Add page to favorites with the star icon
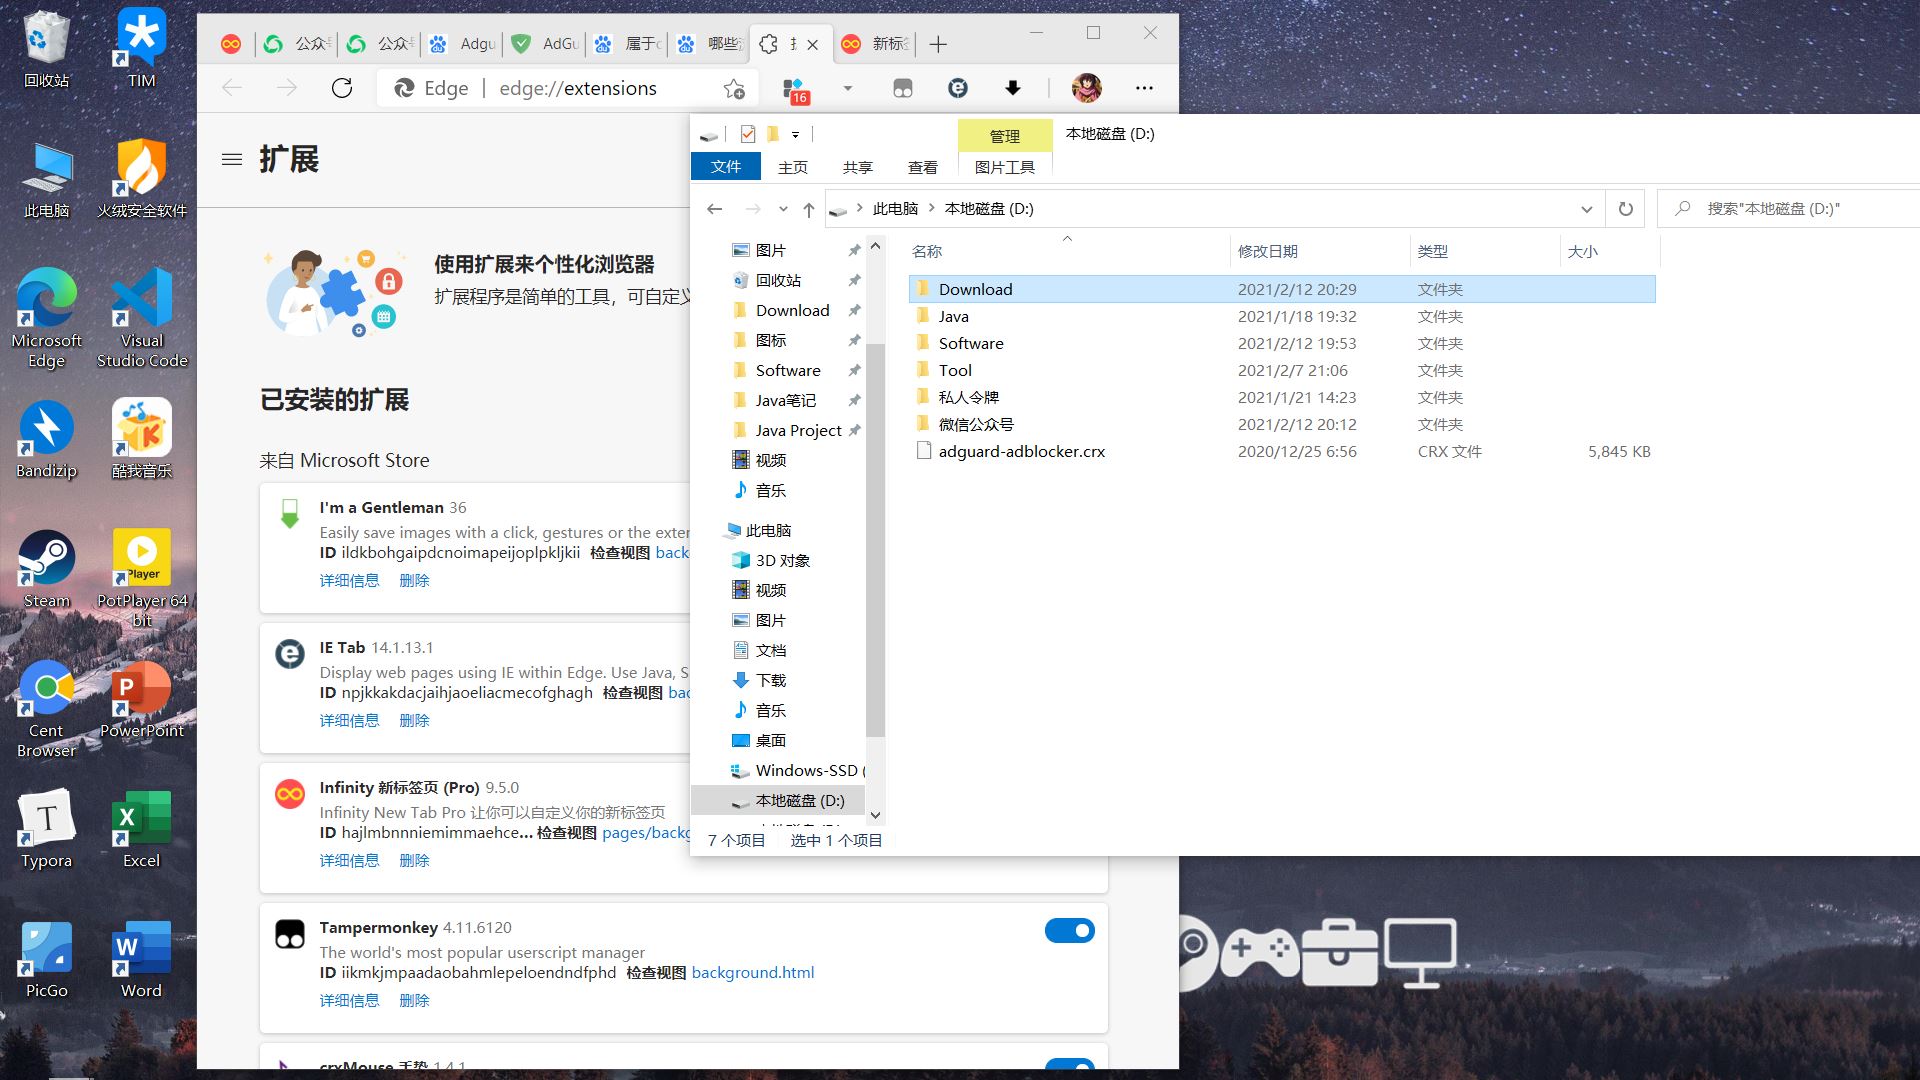The width and height of the screenshot is (1920, 1080). 733,88
